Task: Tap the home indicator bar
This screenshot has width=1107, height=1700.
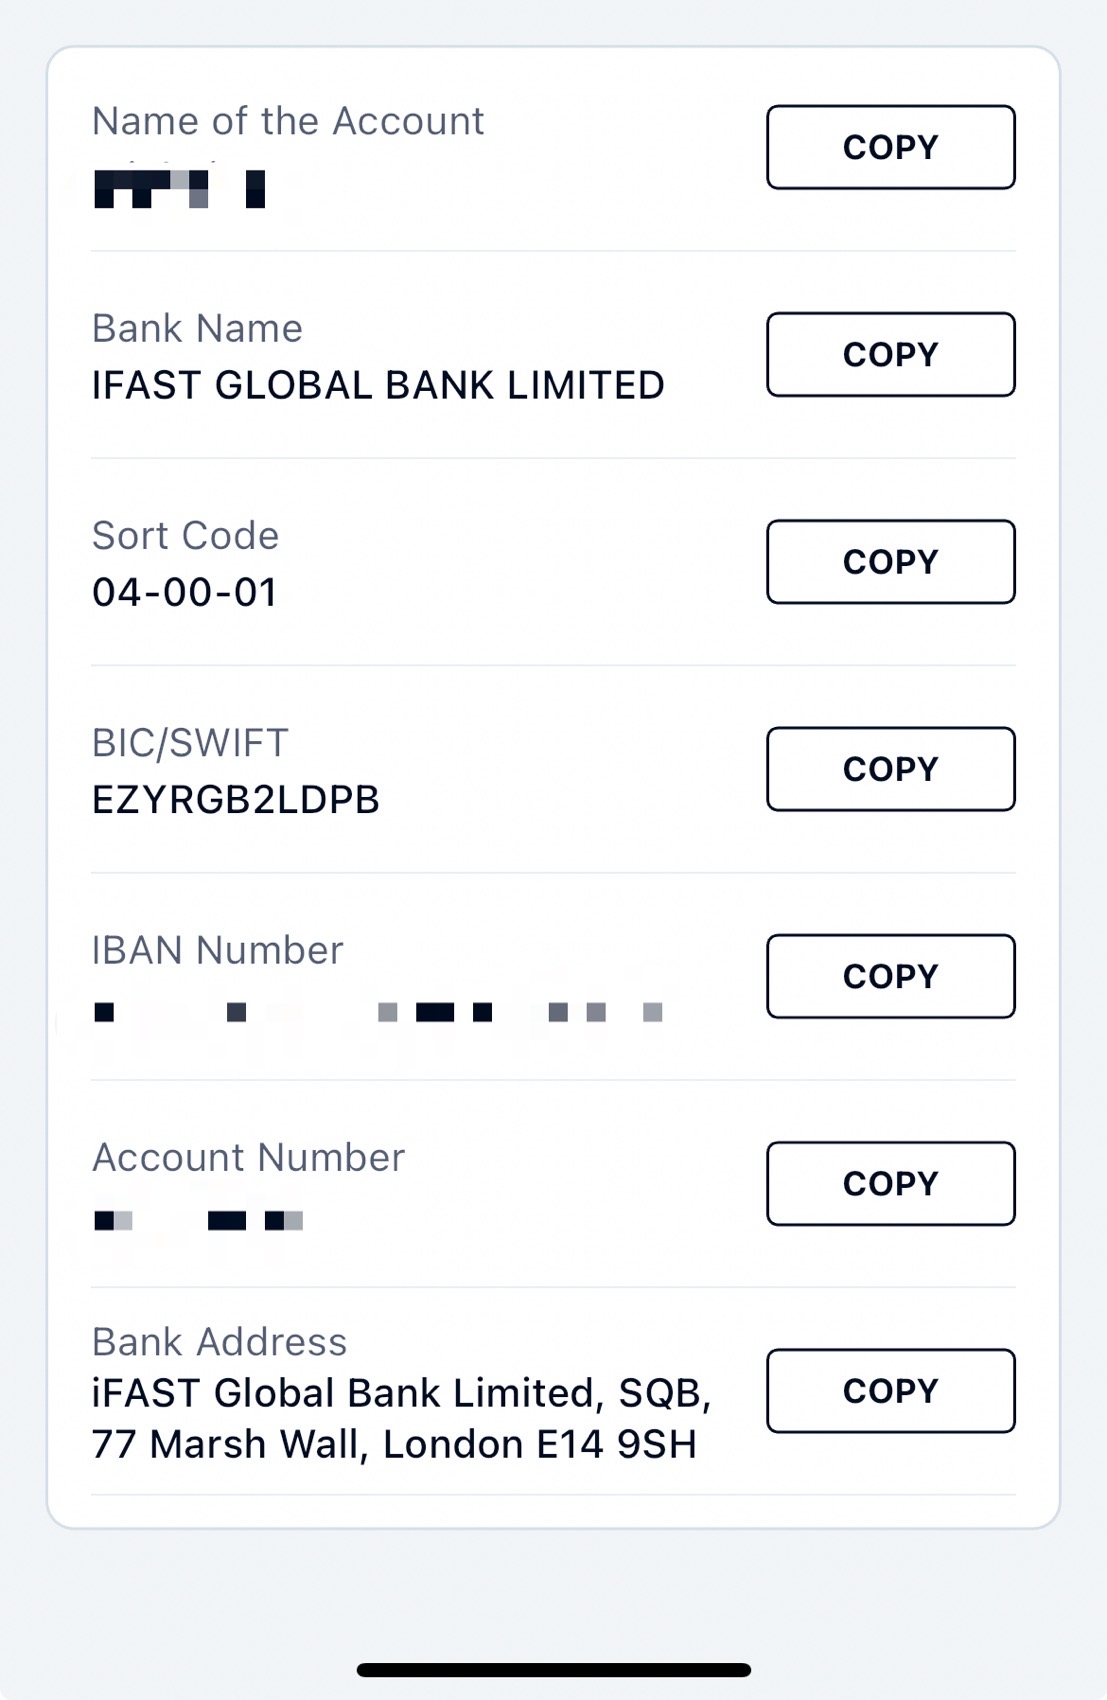Action: [553, 1670]
